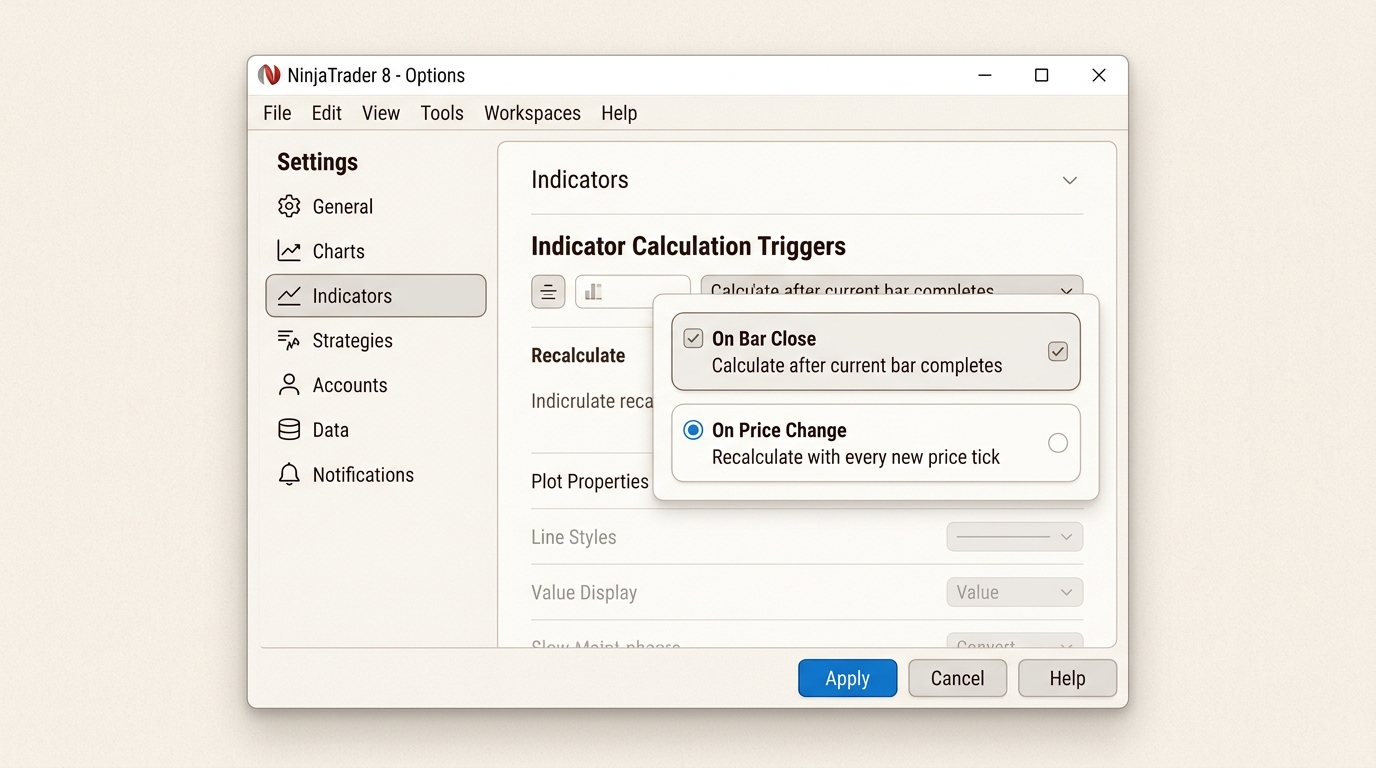Click the align-lines icon button under Indicator Calculation Triggers
This screenshot has width=1376, height=768.
click(x=548, y=292)
